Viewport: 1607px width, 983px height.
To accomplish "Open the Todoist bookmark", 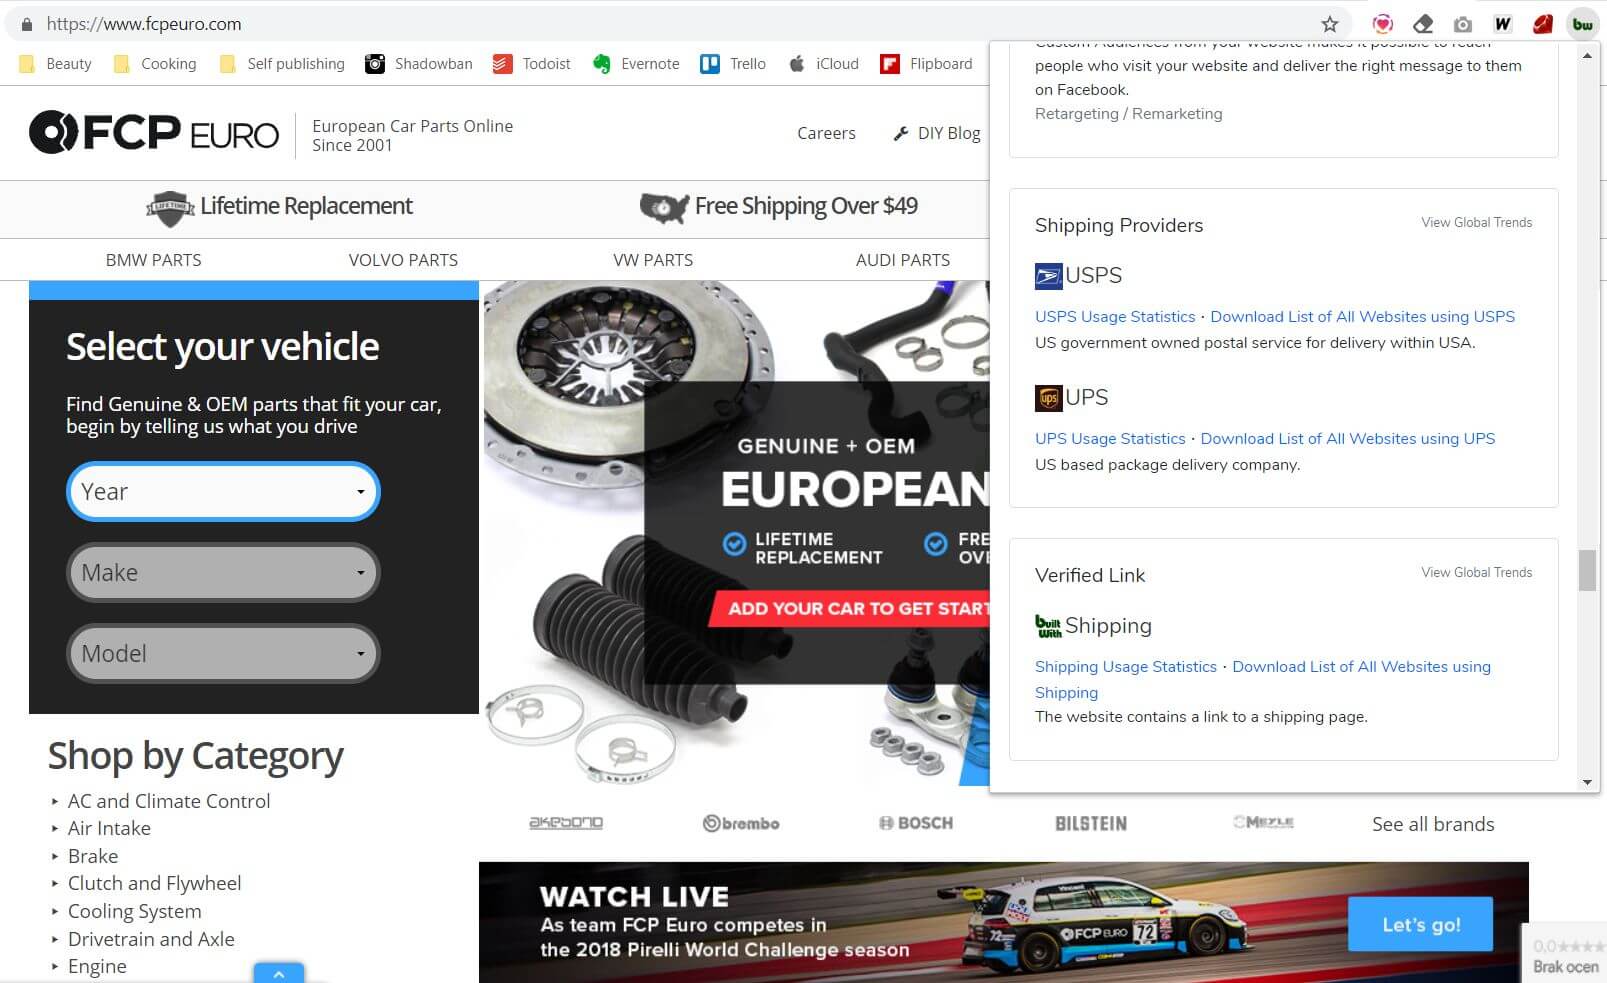I will (x=532, y=64).
